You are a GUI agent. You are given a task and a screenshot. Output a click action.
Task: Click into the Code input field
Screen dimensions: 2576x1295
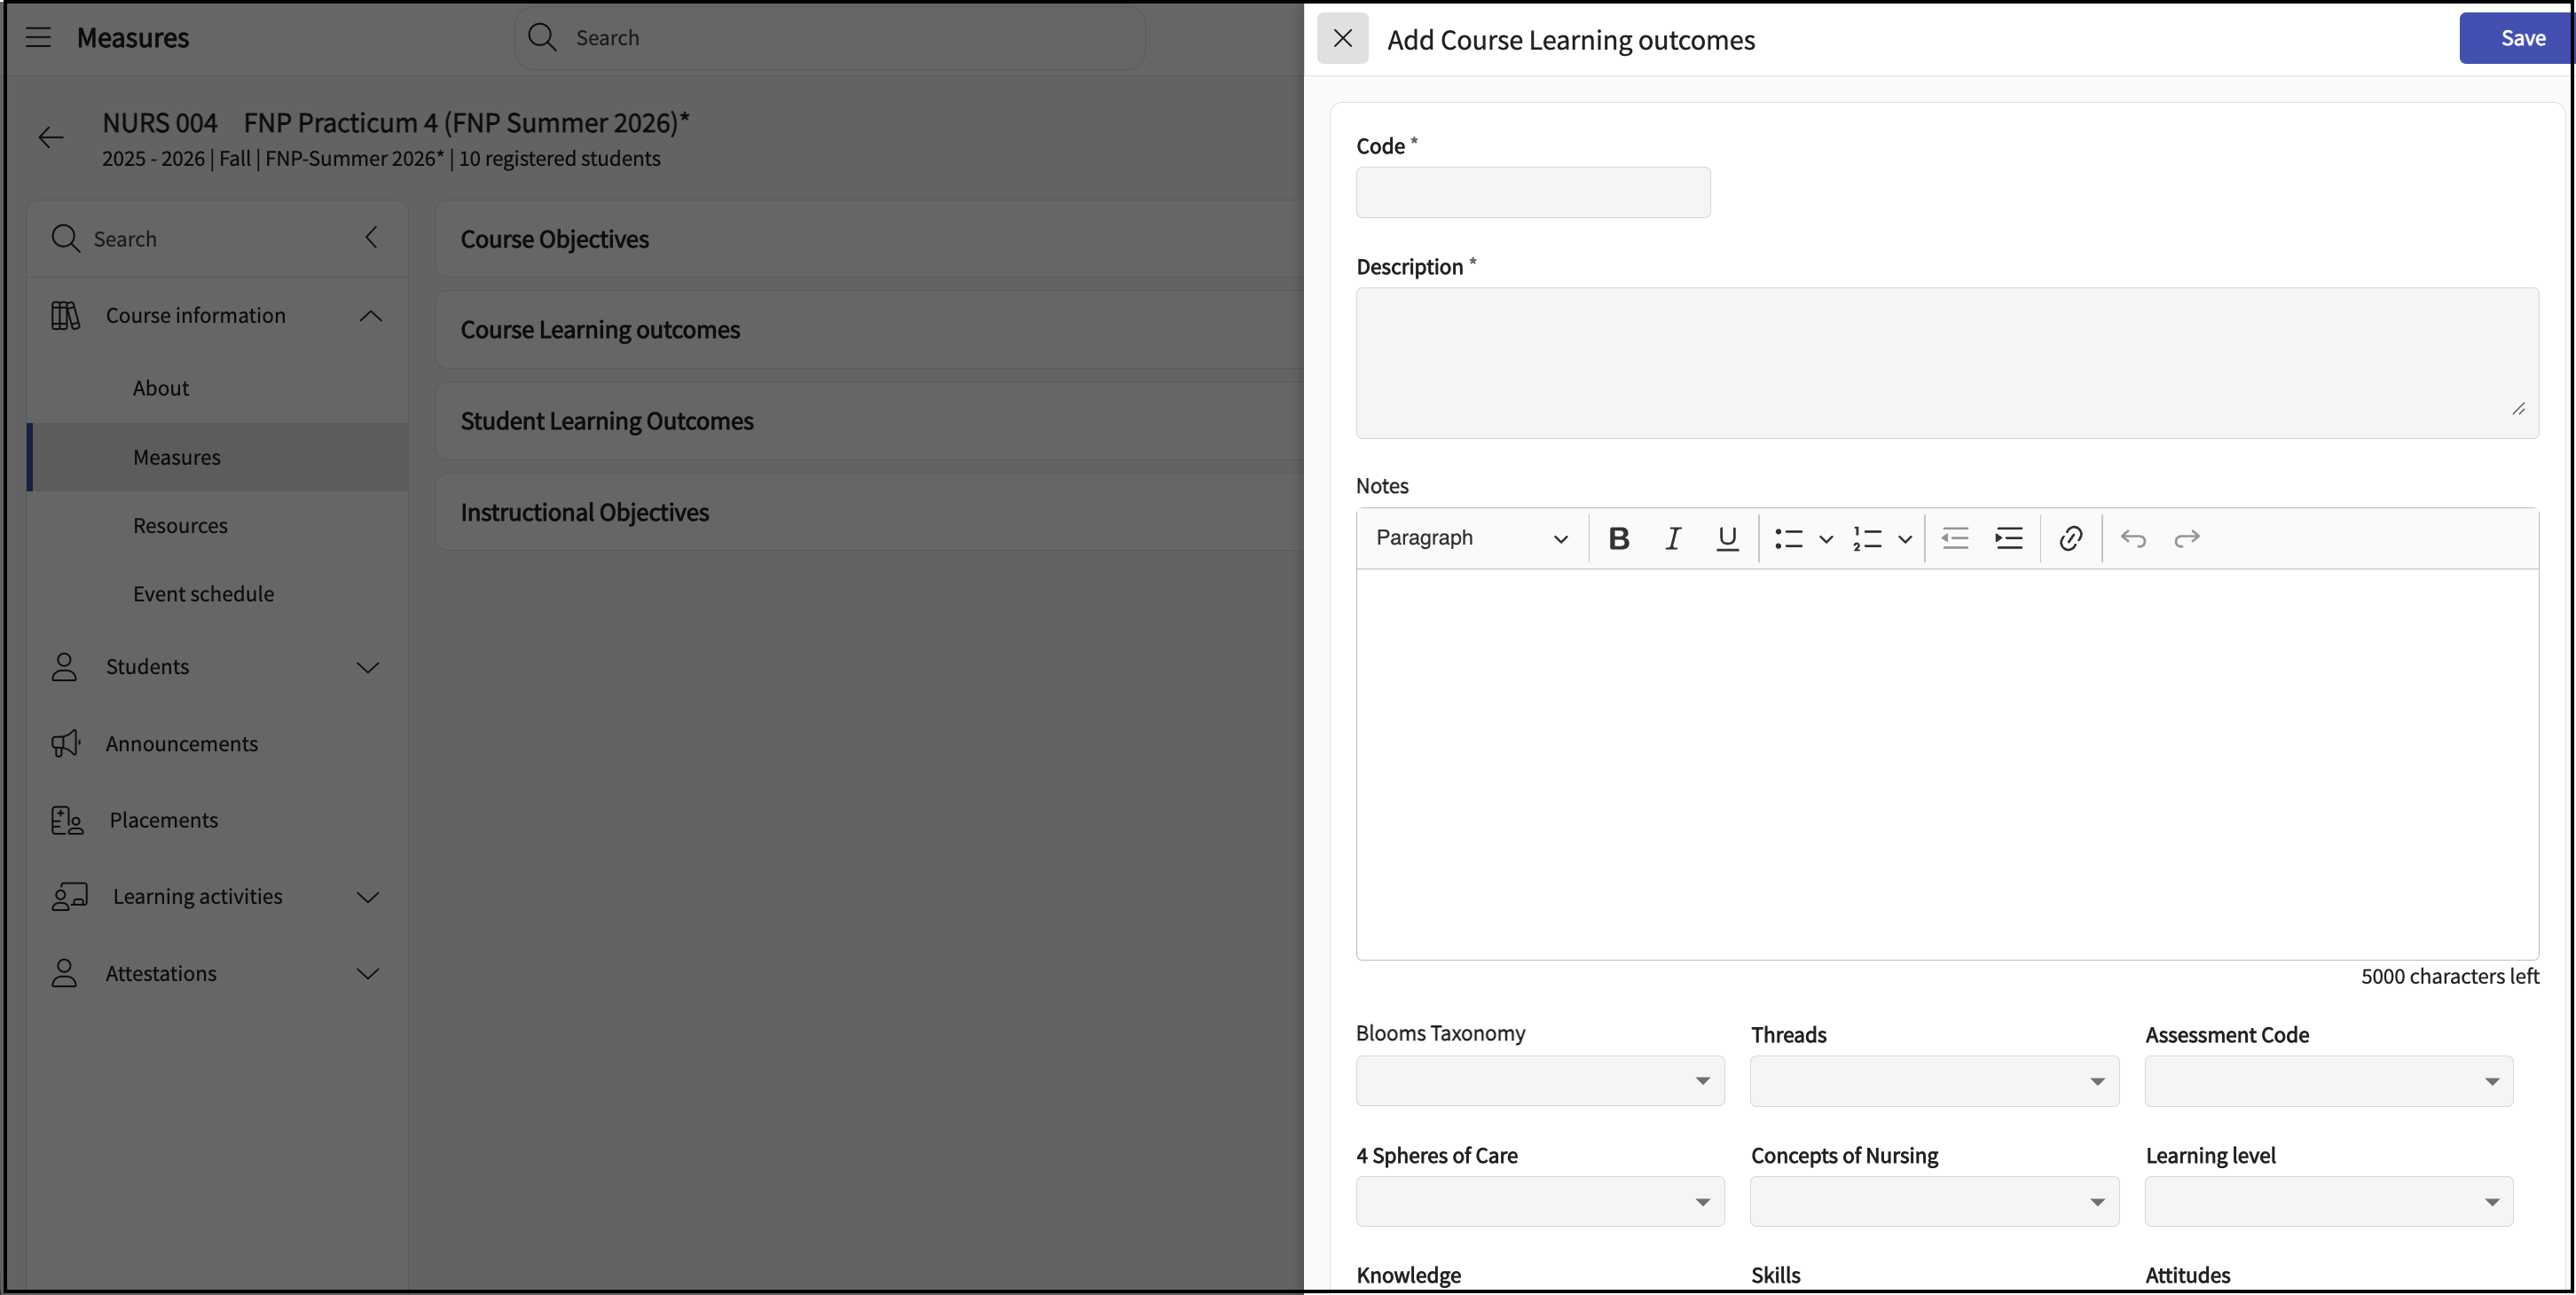[x=1532, y=192]
